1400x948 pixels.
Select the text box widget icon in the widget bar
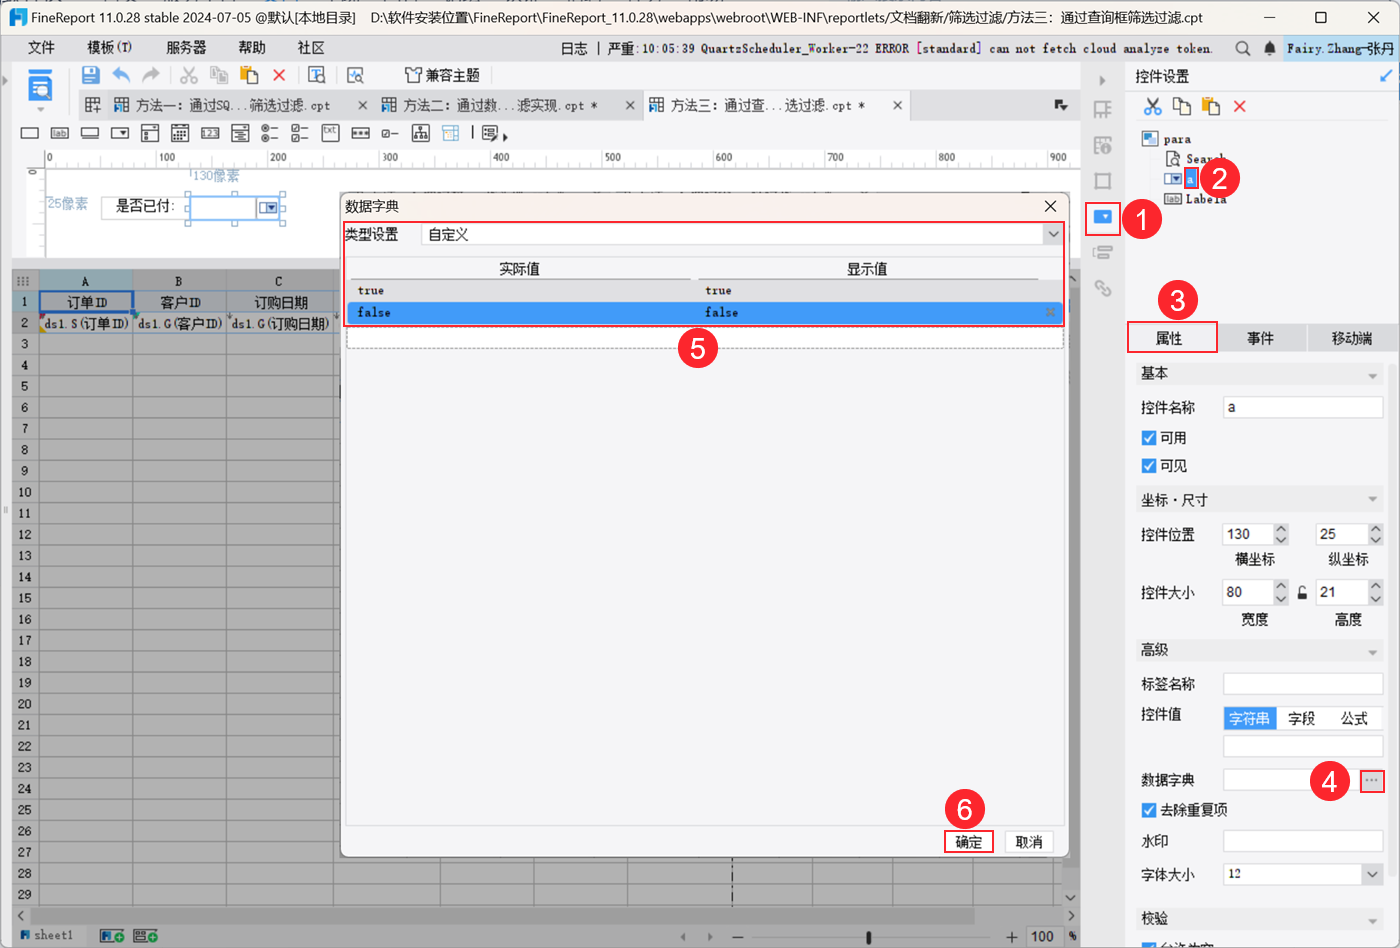(x=30, y=133)
